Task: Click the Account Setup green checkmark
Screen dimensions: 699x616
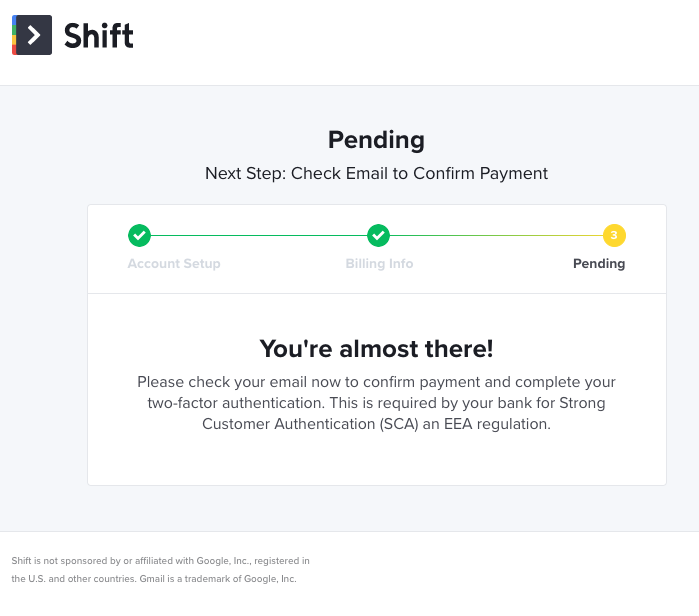Action: 139,236
